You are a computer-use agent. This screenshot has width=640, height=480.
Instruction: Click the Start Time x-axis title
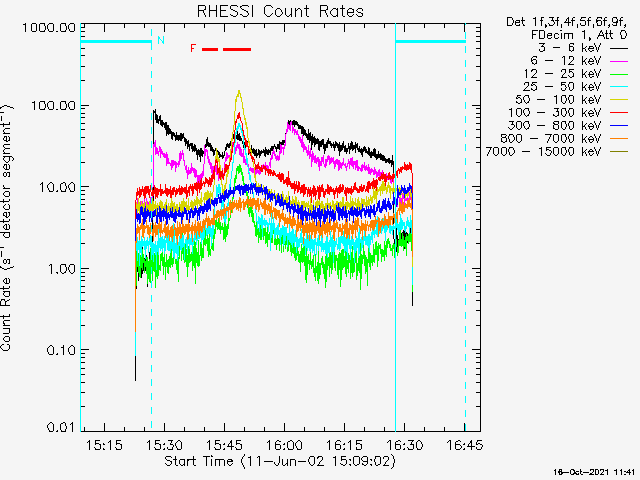(x=280, y=461)
